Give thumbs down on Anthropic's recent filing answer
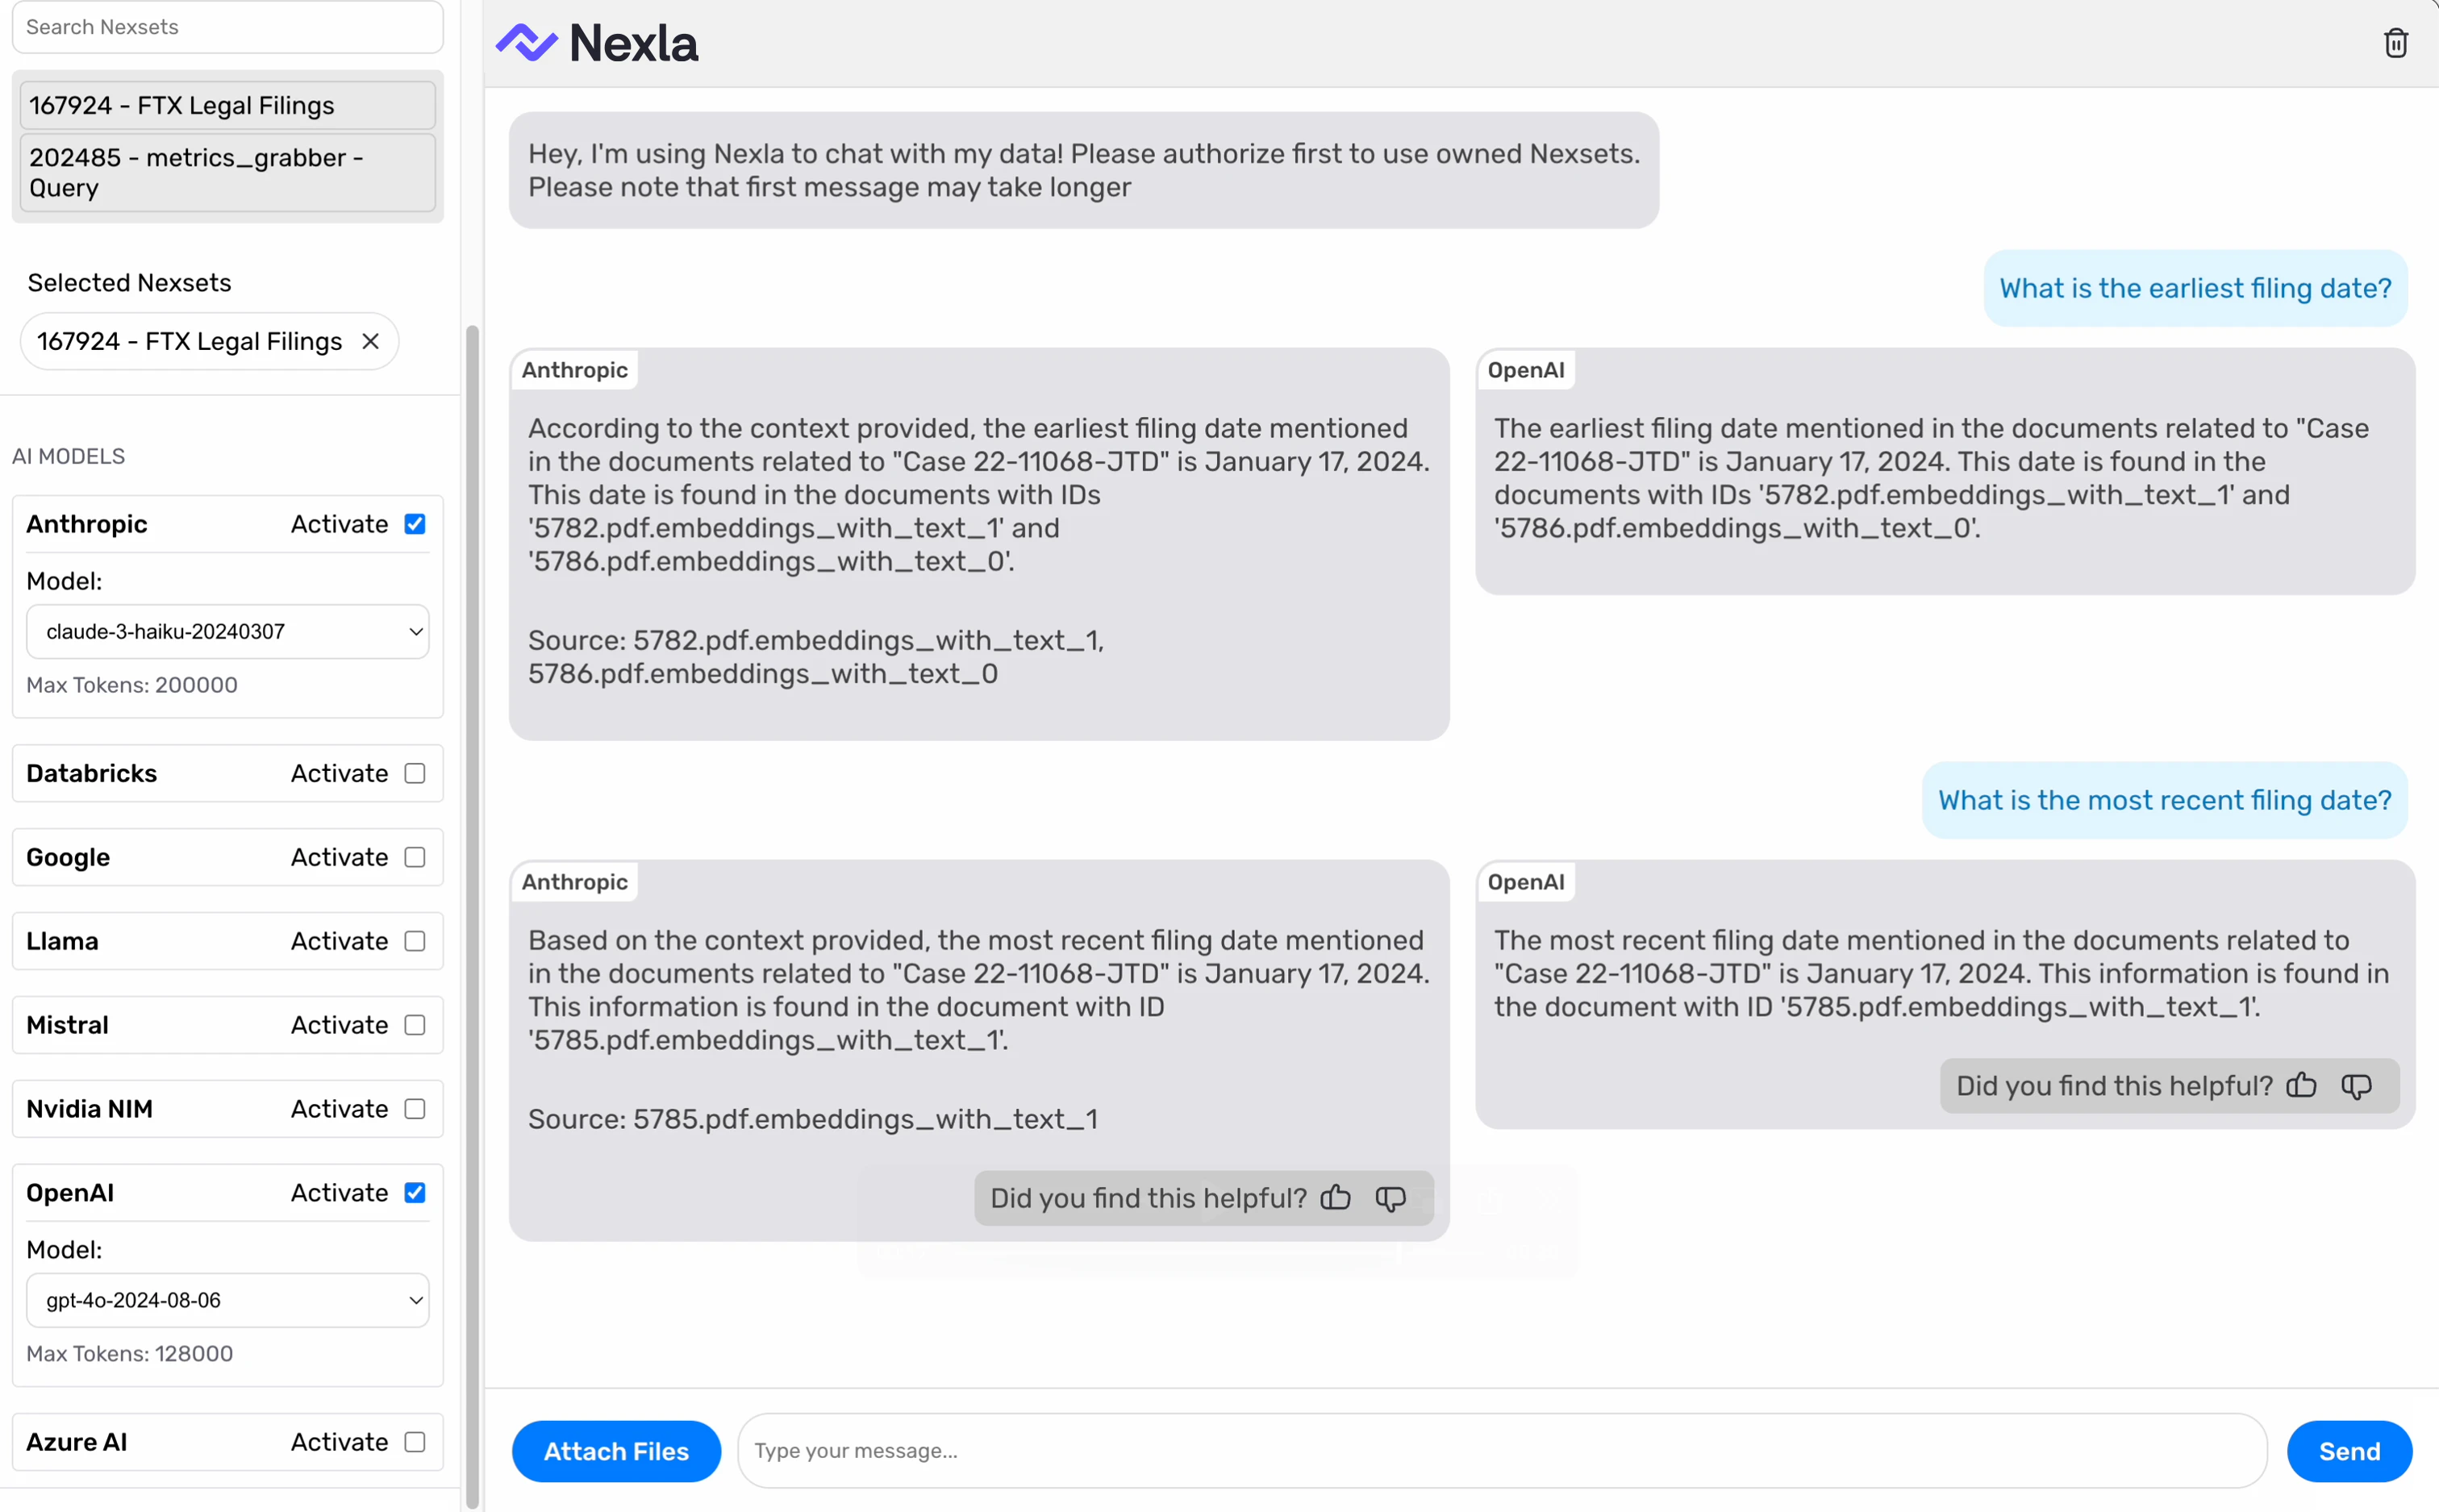Screen dimensions: 2439x1512 click(1390, 1198)
